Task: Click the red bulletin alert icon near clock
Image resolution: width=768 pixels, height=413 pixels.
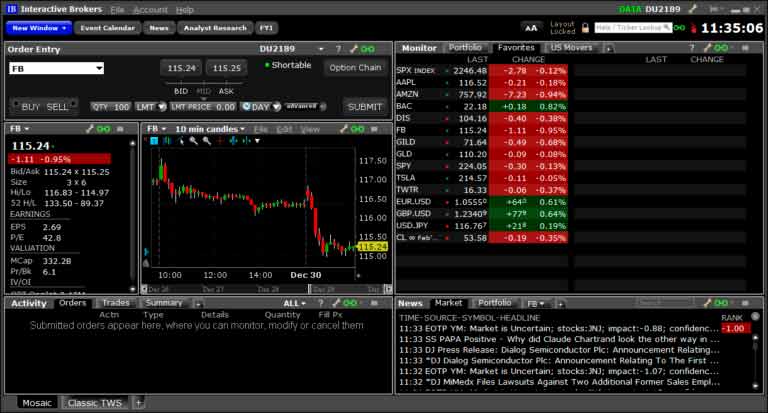Action: pos(694,28)
